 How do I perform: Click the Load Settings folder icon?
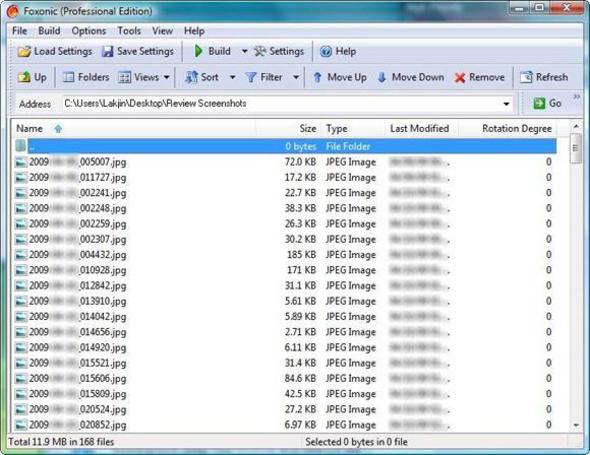pos(24,51)
